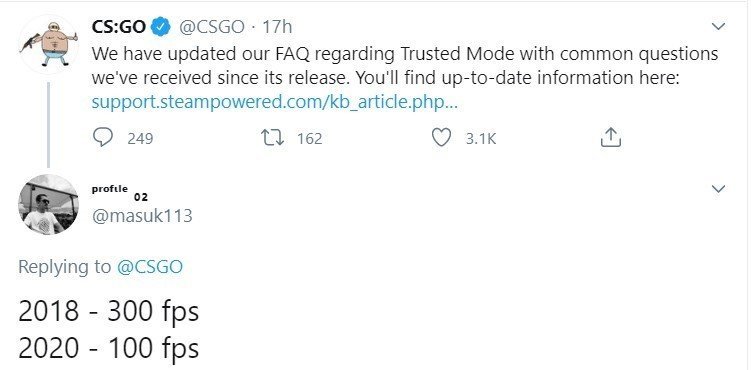Click the blue verified badge next to CS:GO
The width and height of the screenshot is (751, 370).
click(161, 27)
